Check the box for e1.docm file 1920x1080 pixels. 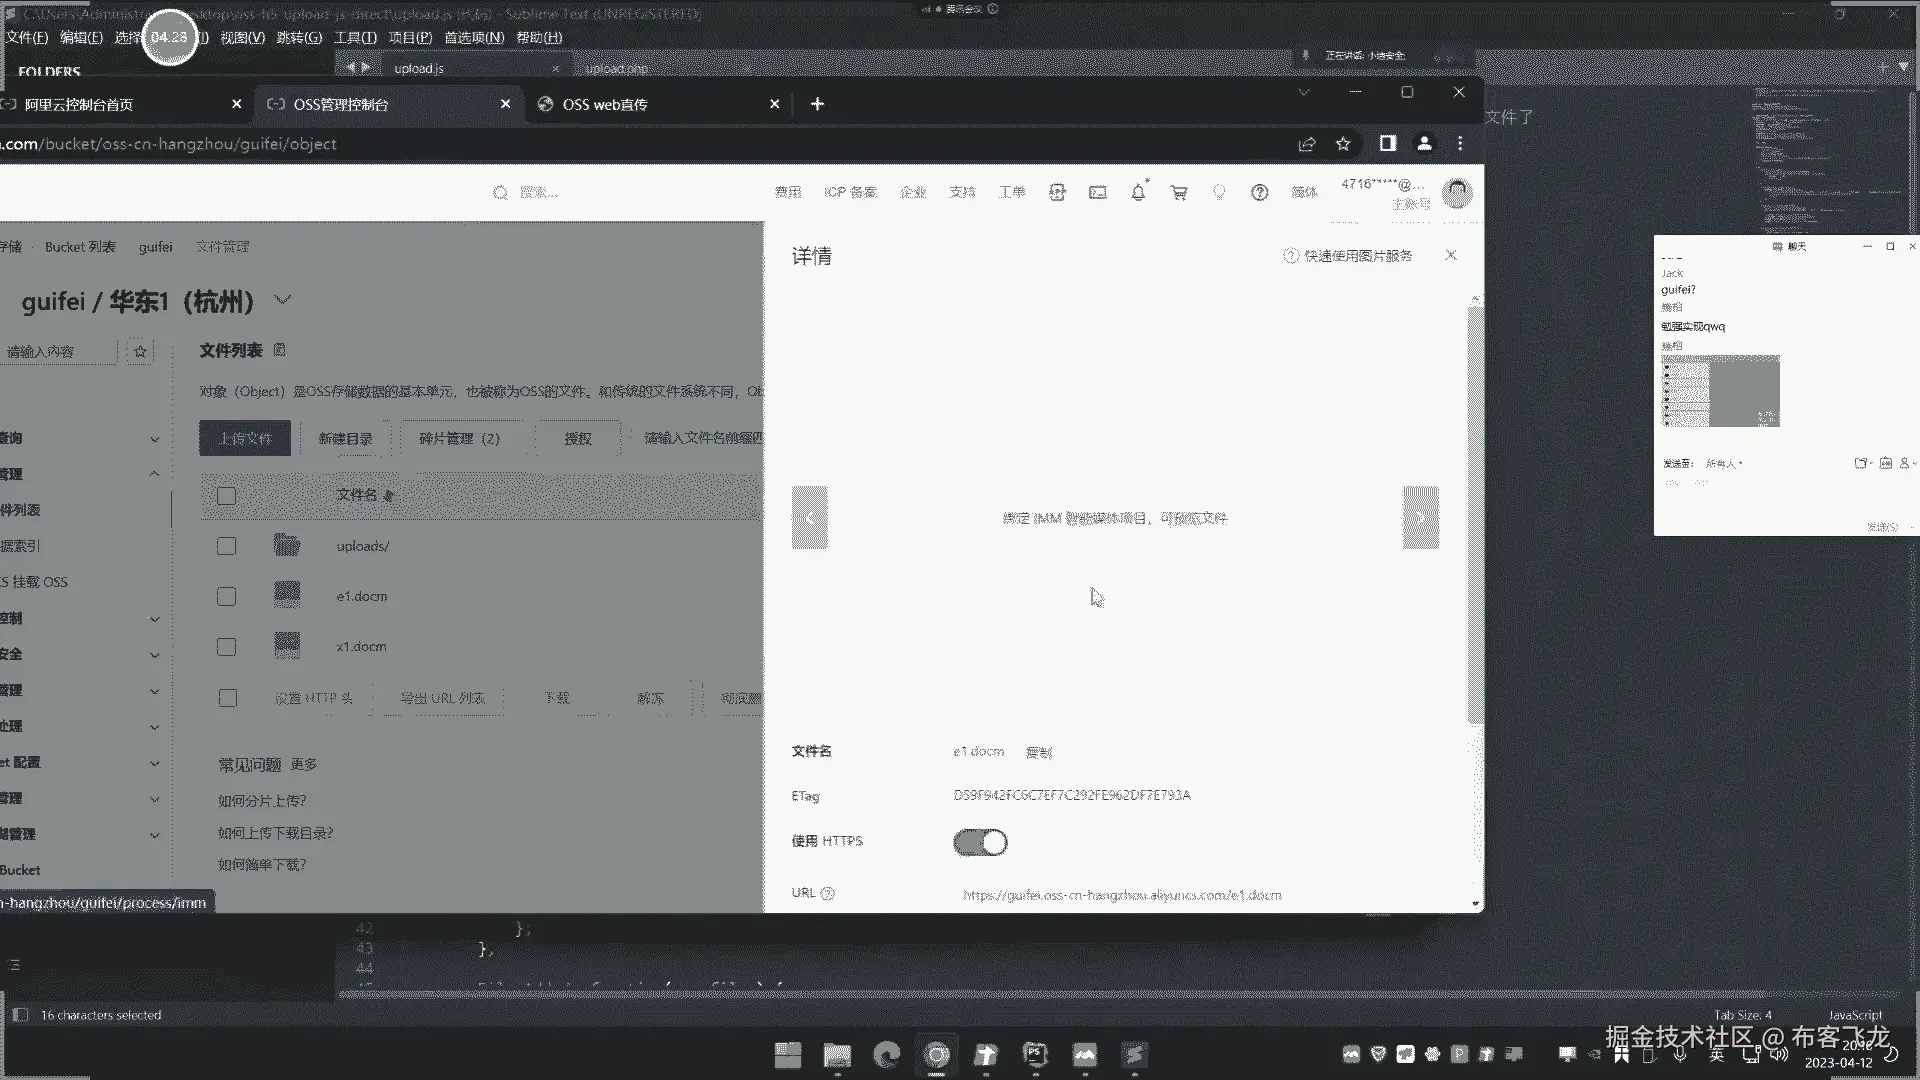[227, 596]
